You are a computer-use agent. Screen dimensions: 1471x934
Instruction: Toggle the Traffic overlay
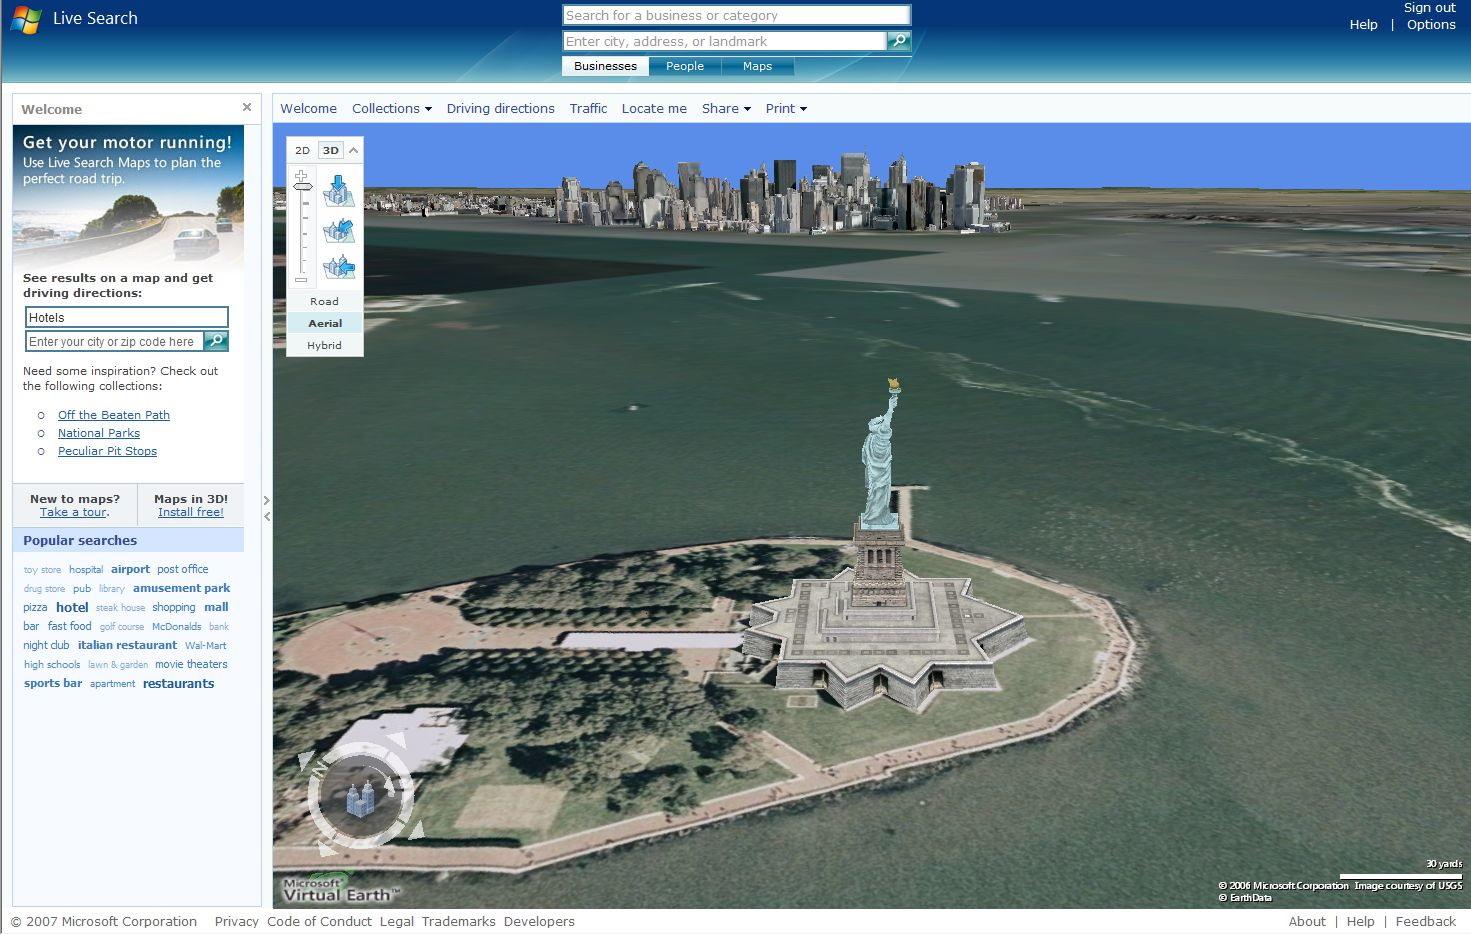588,108
